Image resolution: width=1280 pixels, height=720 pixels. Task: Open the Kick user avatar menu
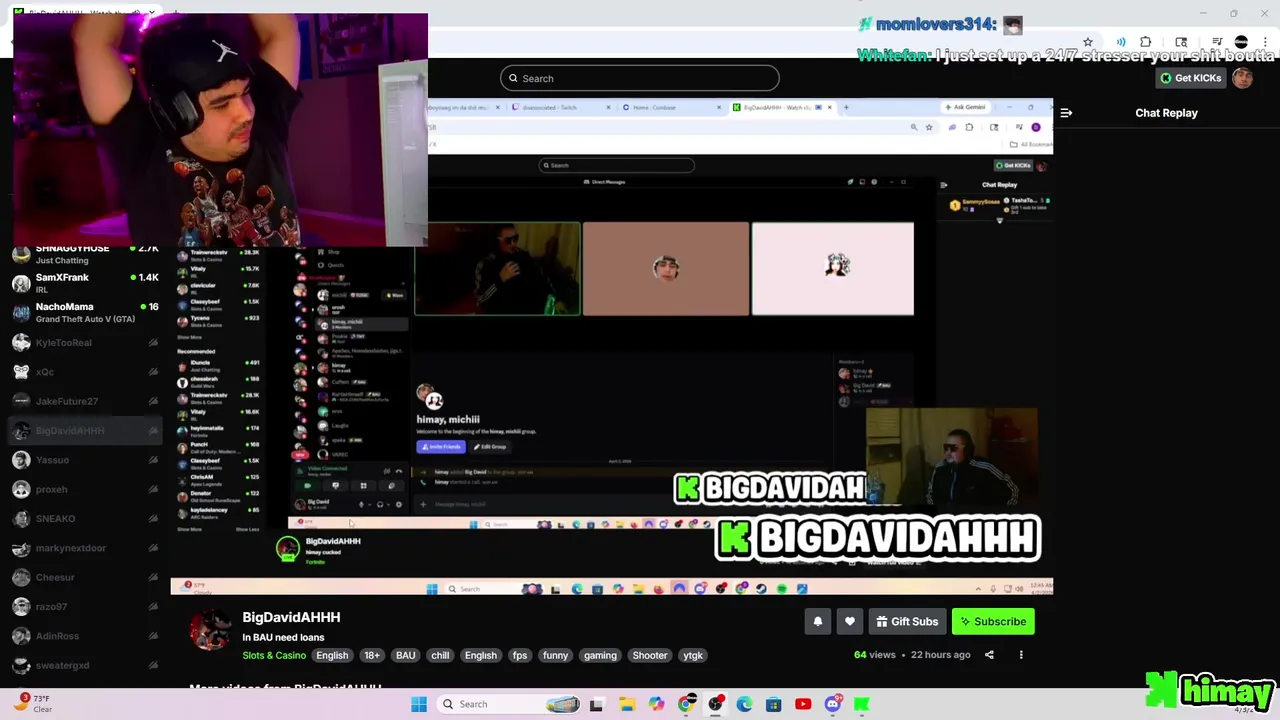pos(1243,78)
